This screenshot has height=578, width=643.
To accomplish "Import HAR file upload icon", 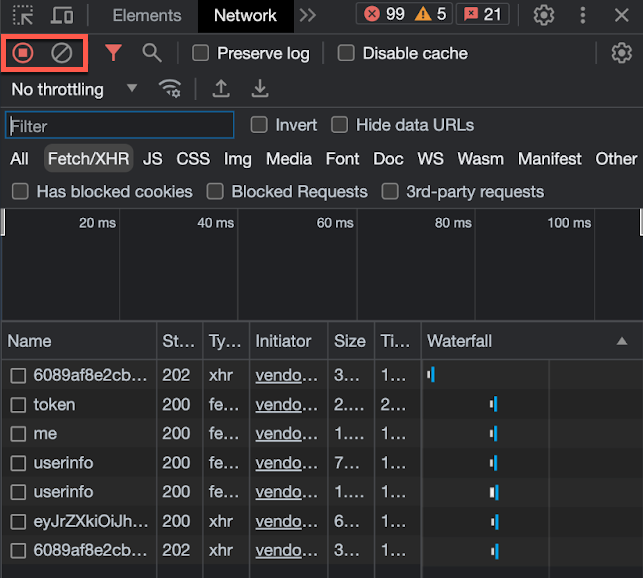I will tap(221, 89).
